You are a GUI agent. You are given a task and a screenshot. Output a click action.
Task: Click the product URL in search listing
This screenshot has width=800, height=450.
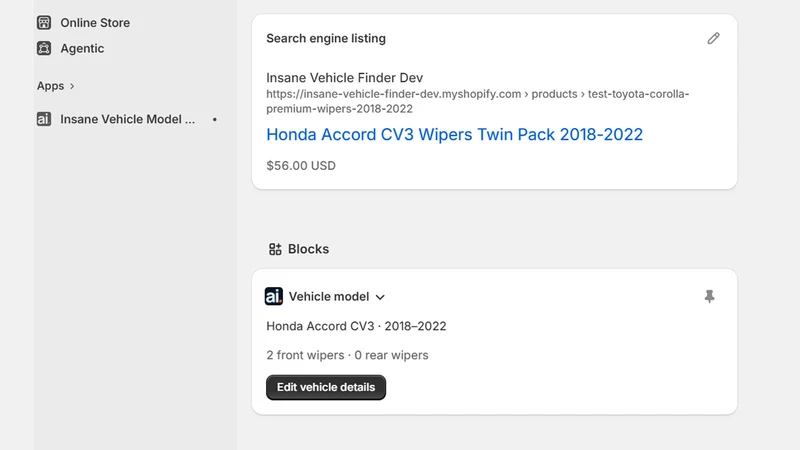pyautogui.click(x=478, y=101)
